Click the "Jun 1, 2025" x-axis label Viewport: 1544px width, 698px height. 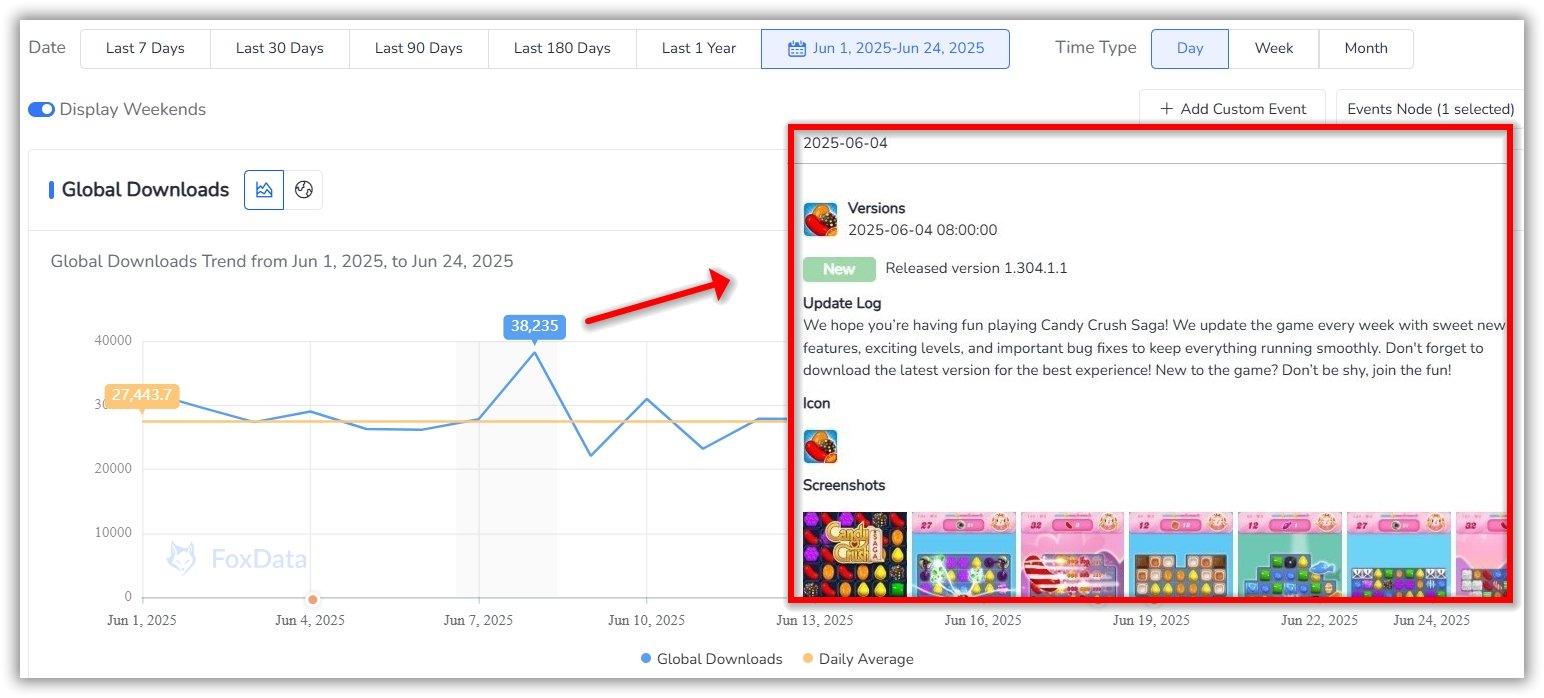coord(142,620)
